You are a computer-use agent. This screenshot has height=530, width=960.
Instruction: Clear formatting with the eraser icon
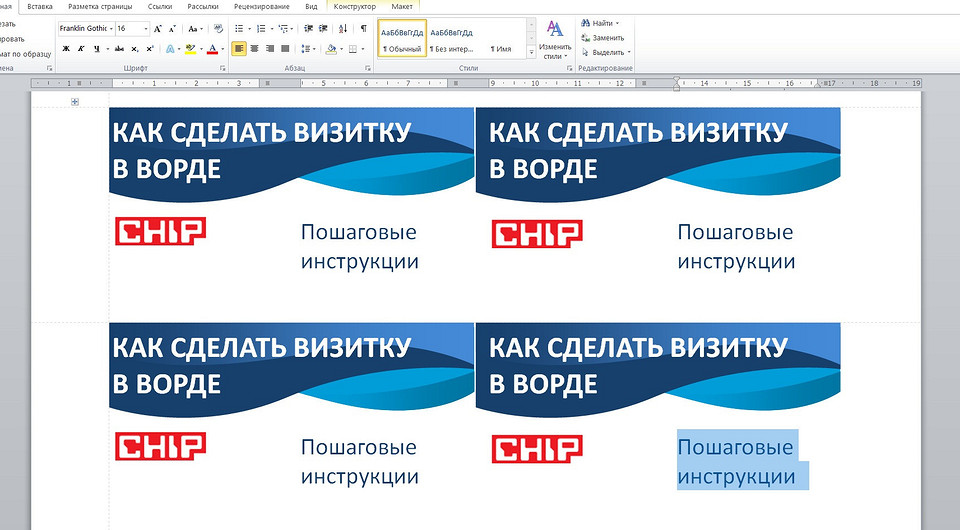[218, 29]
